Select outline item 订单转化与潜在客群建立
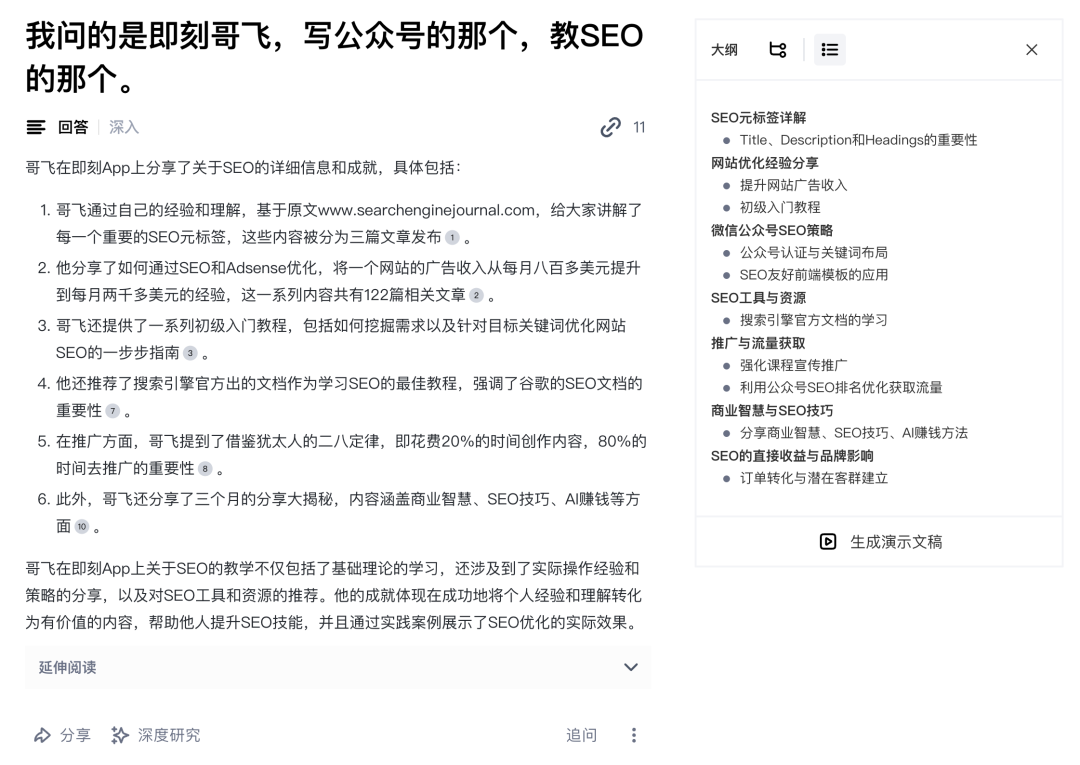Screen dimensions: 1080x765 point(813,479)
